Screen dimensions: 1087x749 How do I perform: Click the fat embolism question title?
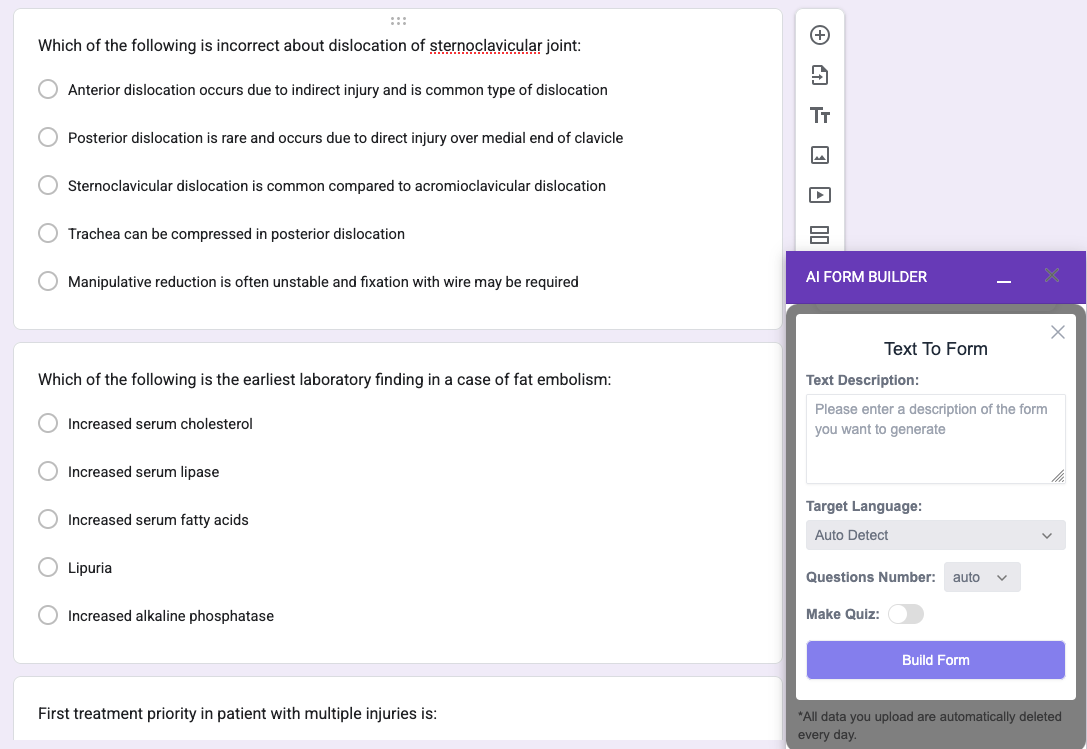(324, 379)
